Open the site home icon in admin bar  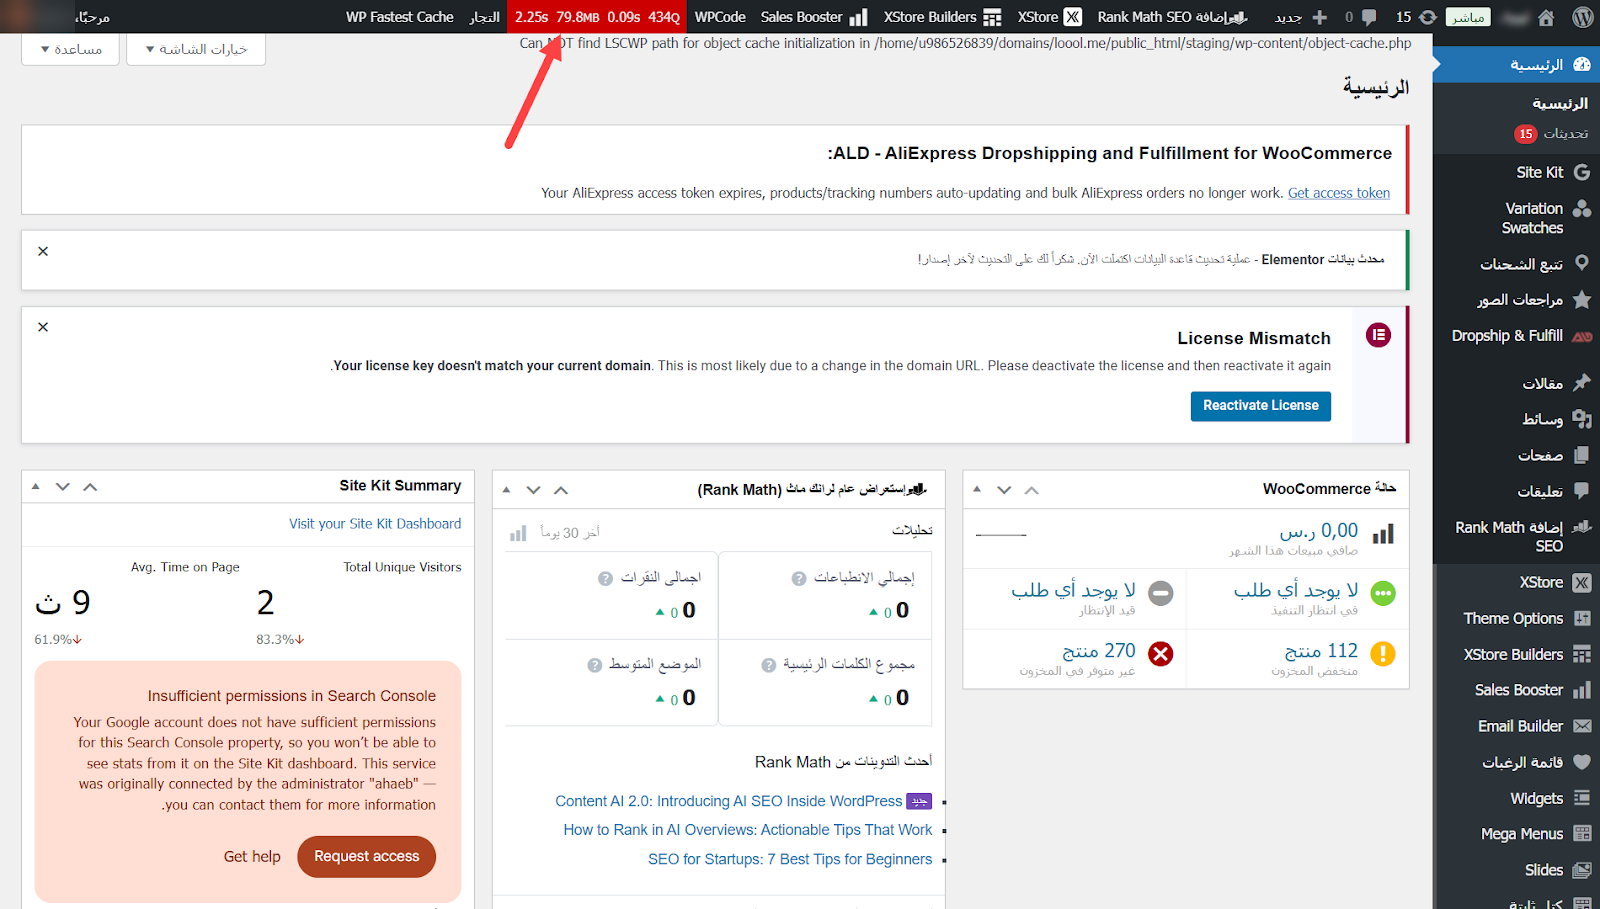coord(1546,17)
